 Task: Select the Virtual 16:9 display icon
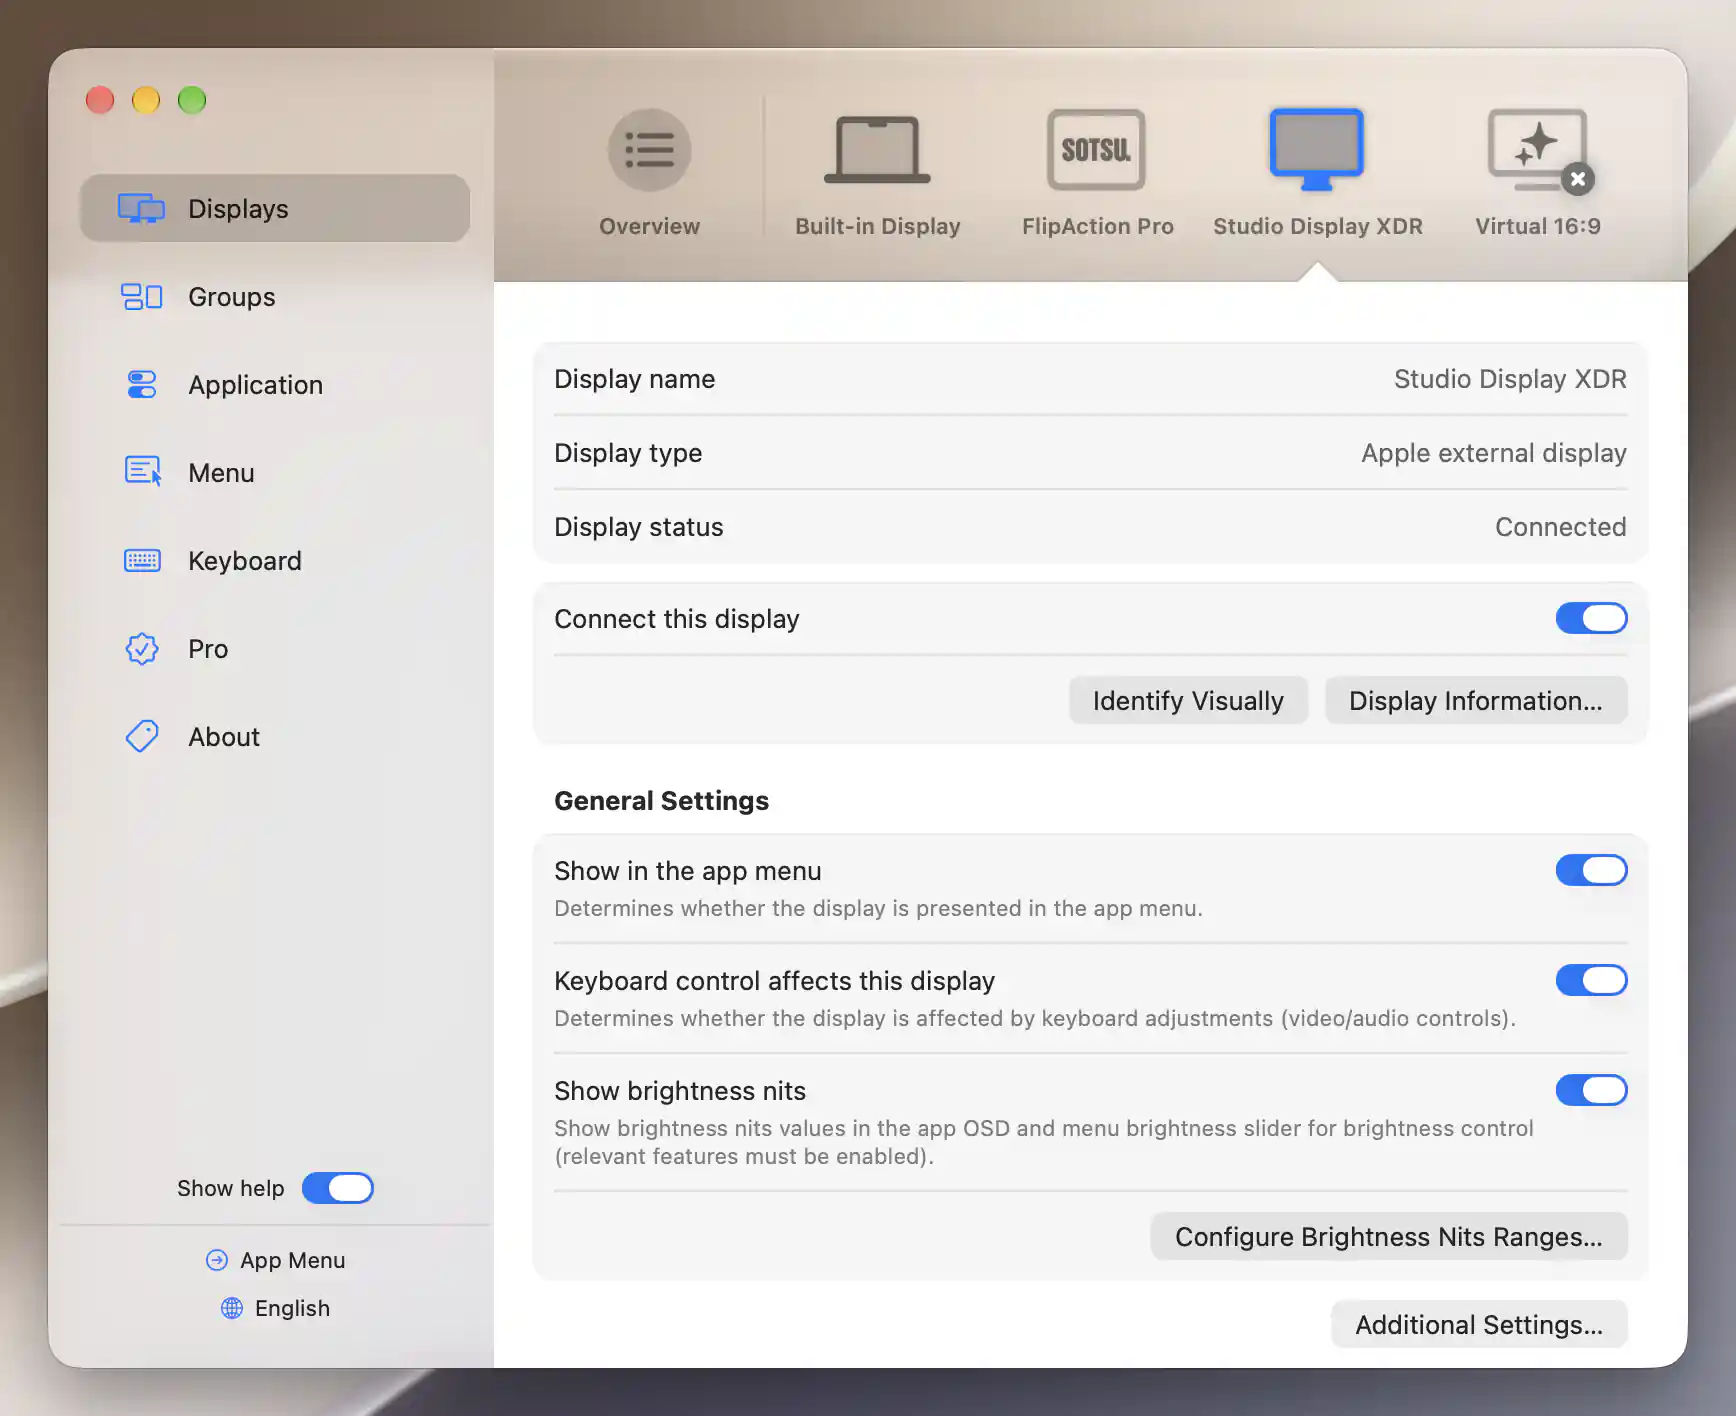click(1537, 150)
